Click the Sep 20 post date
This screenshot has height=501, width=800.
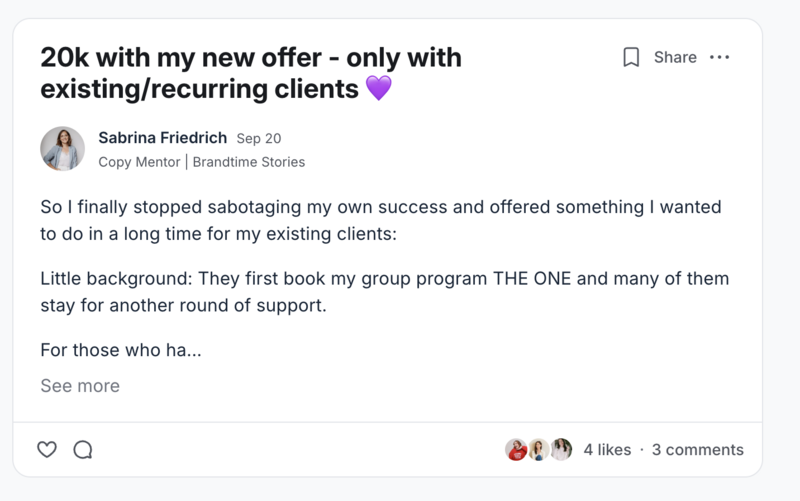pos(265,139)
